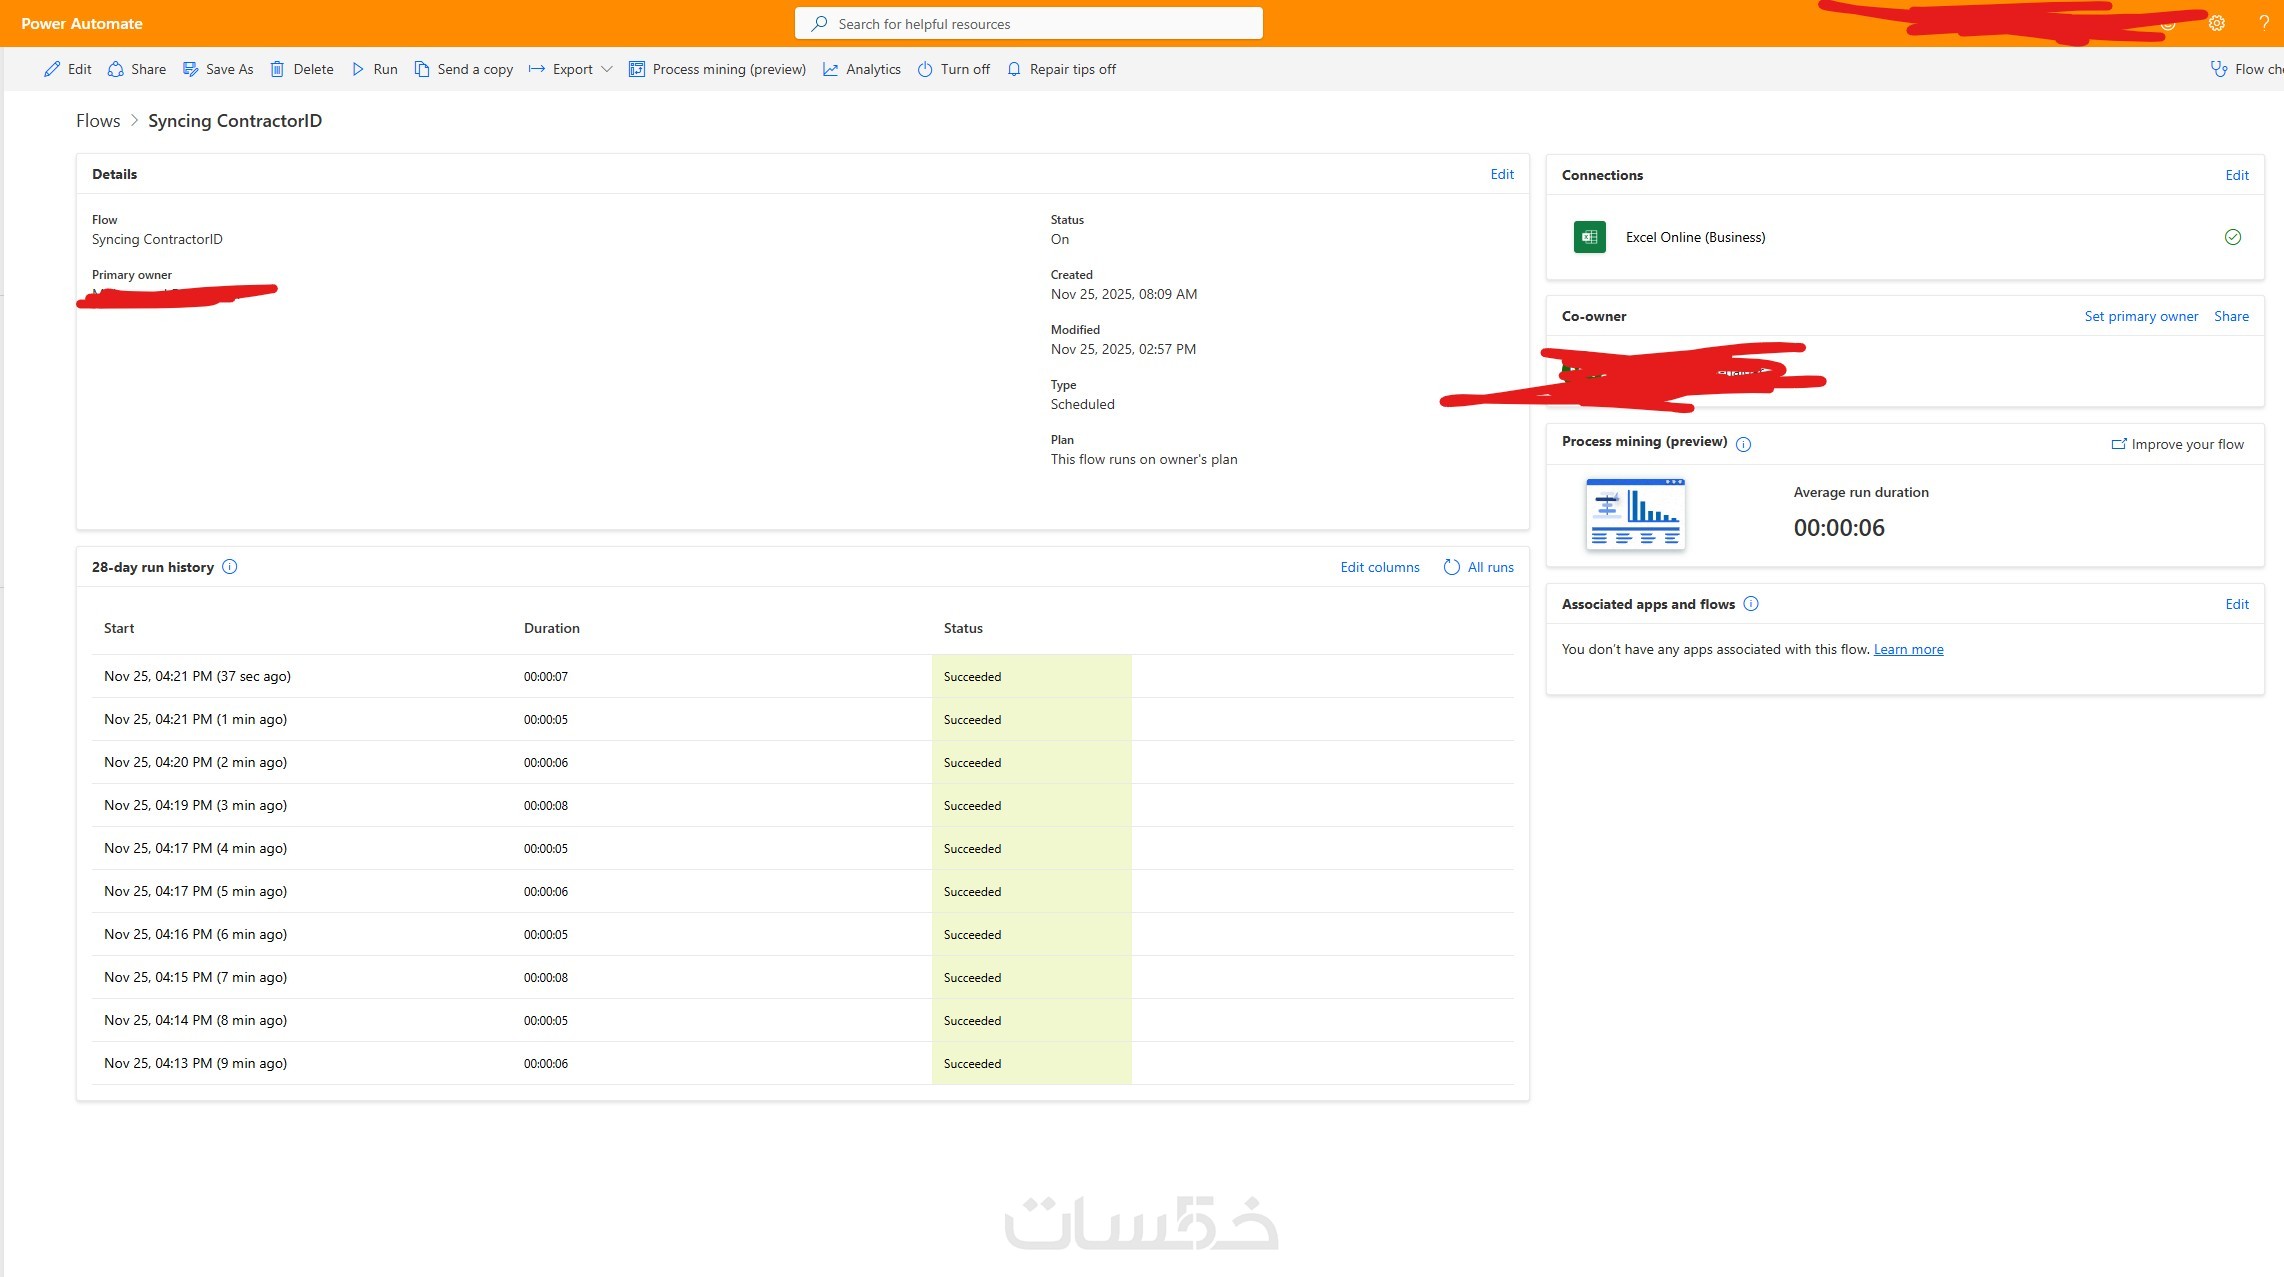Click Set primary owner link

click(2140, 316)
